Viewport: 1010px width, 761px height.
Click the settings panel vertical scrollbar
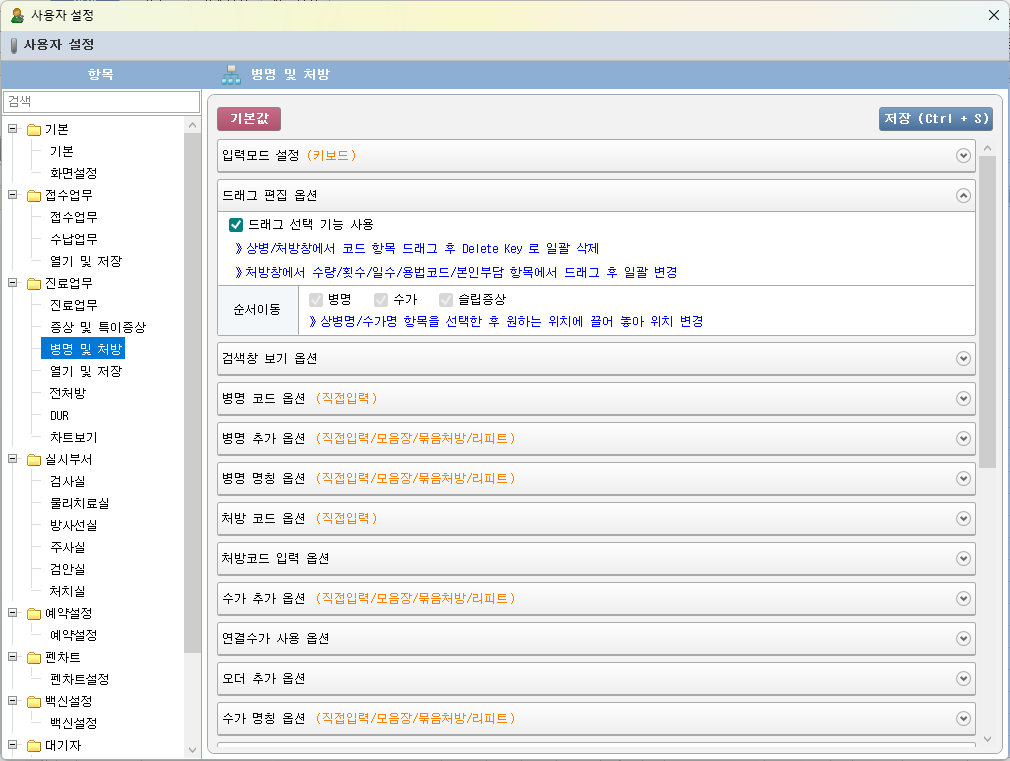[x=987, y=312]
